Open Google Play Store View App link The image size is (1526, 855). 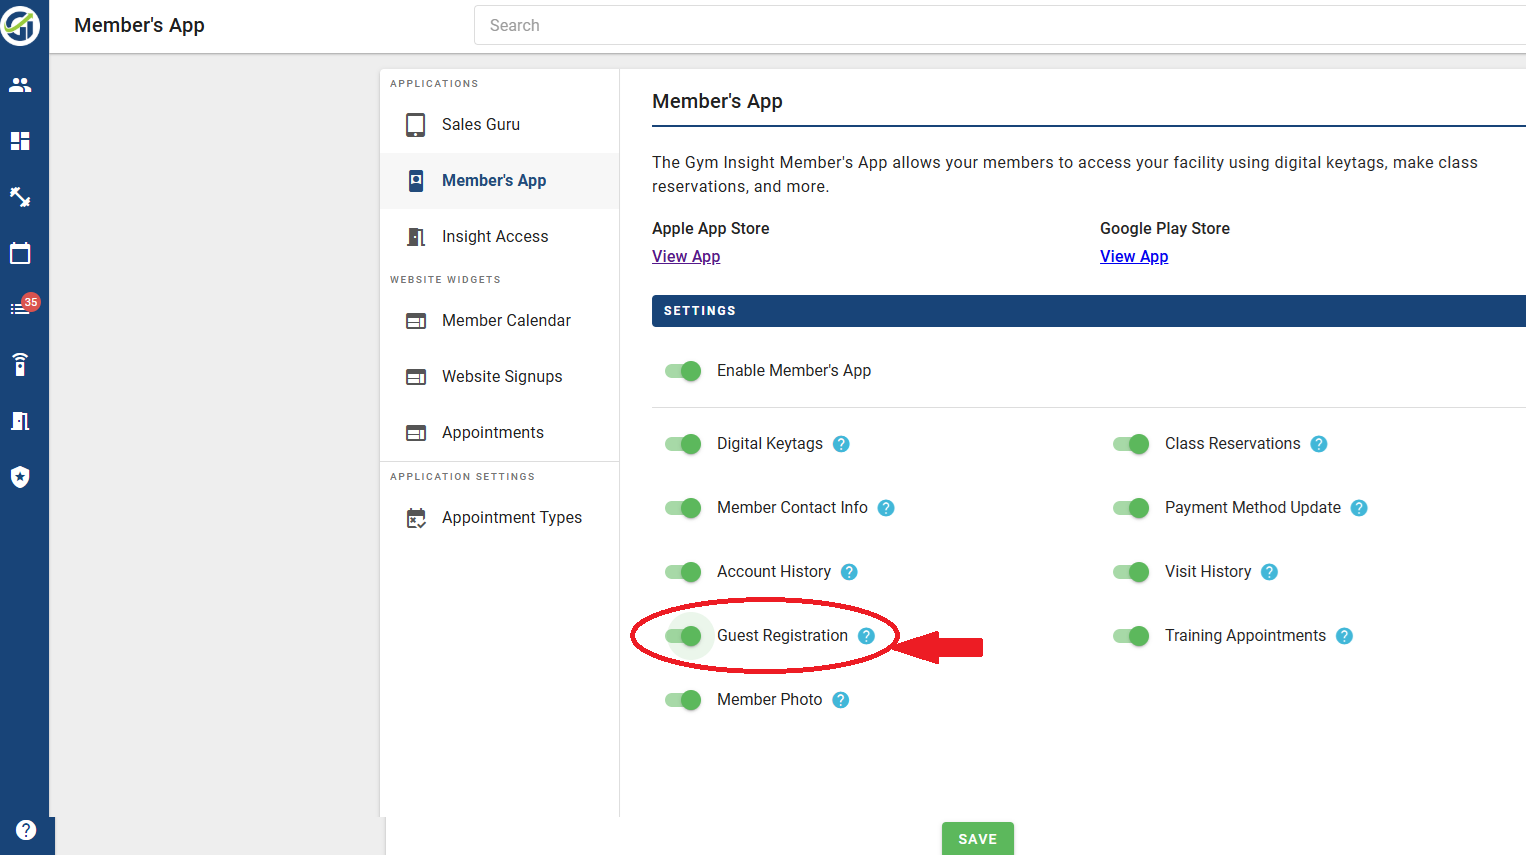pos(1134,256)
